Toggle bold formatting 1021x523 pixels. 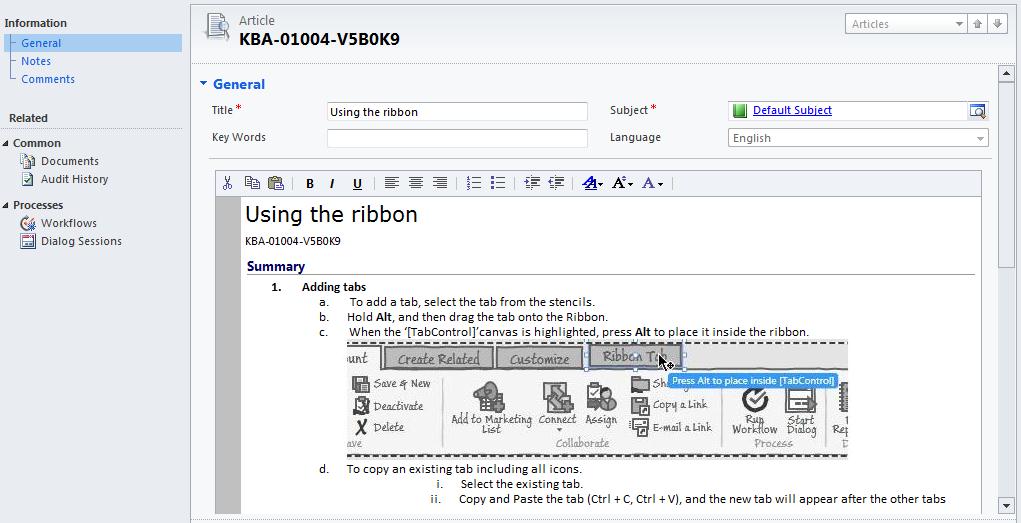point(310,184)
